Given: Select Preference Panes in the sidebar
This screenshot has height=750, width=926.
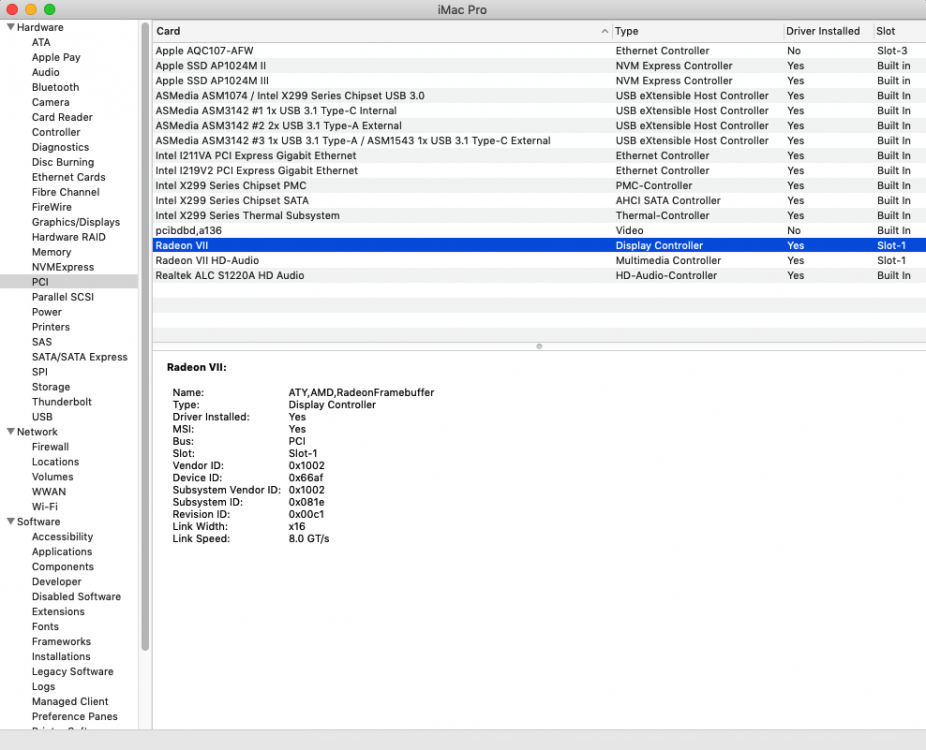Looking at the screenshot, I should pyautogui.click(x=74, y=716).
